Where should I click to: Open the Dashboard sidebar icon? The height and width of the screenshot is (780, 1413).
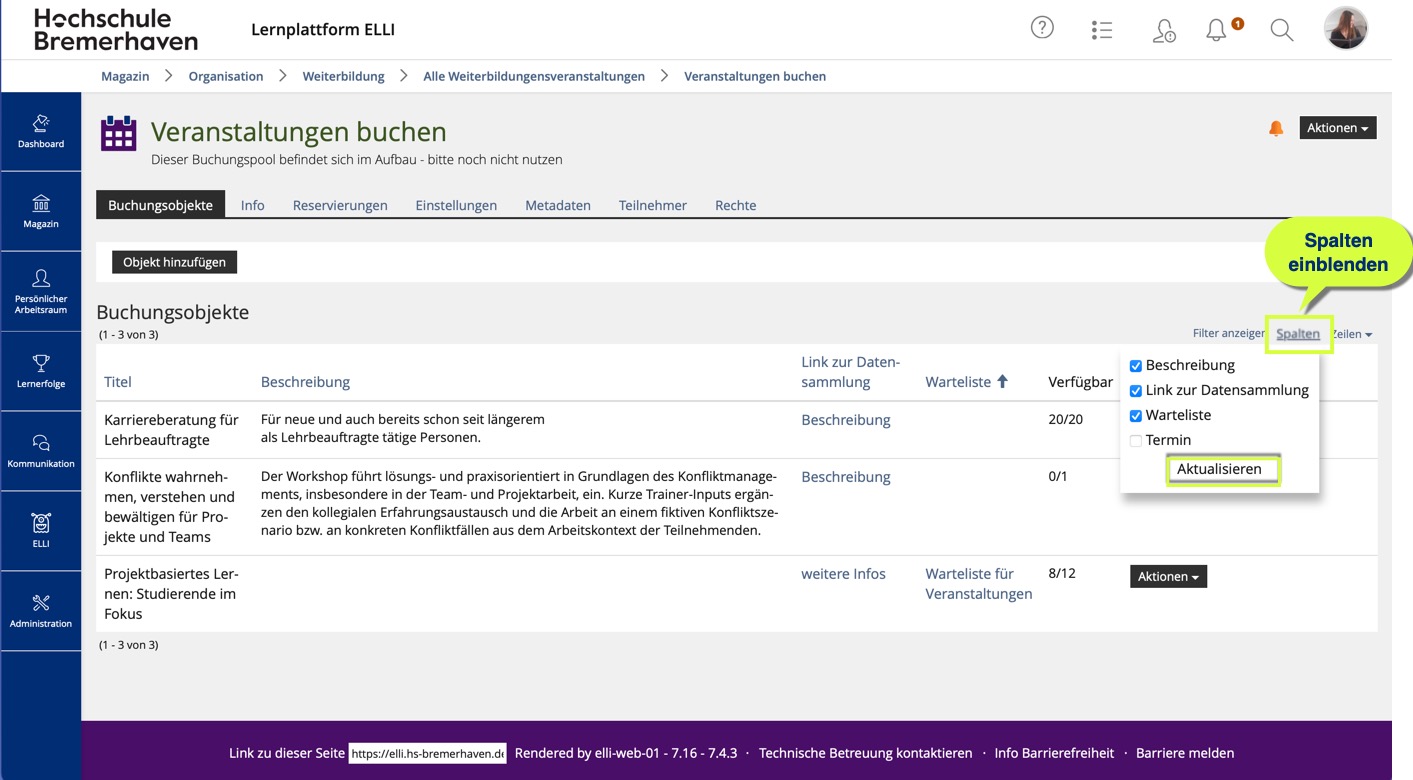pos(41,131)
